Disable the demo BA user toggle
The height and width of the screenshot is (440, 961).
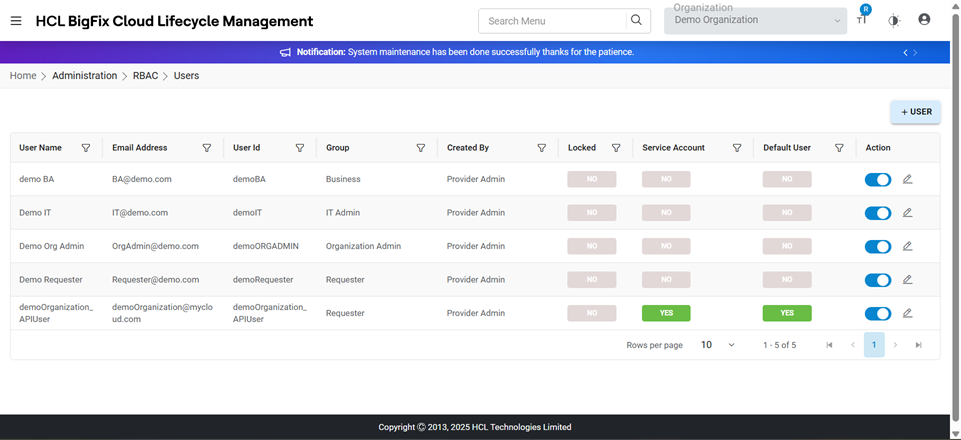pos(877,179)
